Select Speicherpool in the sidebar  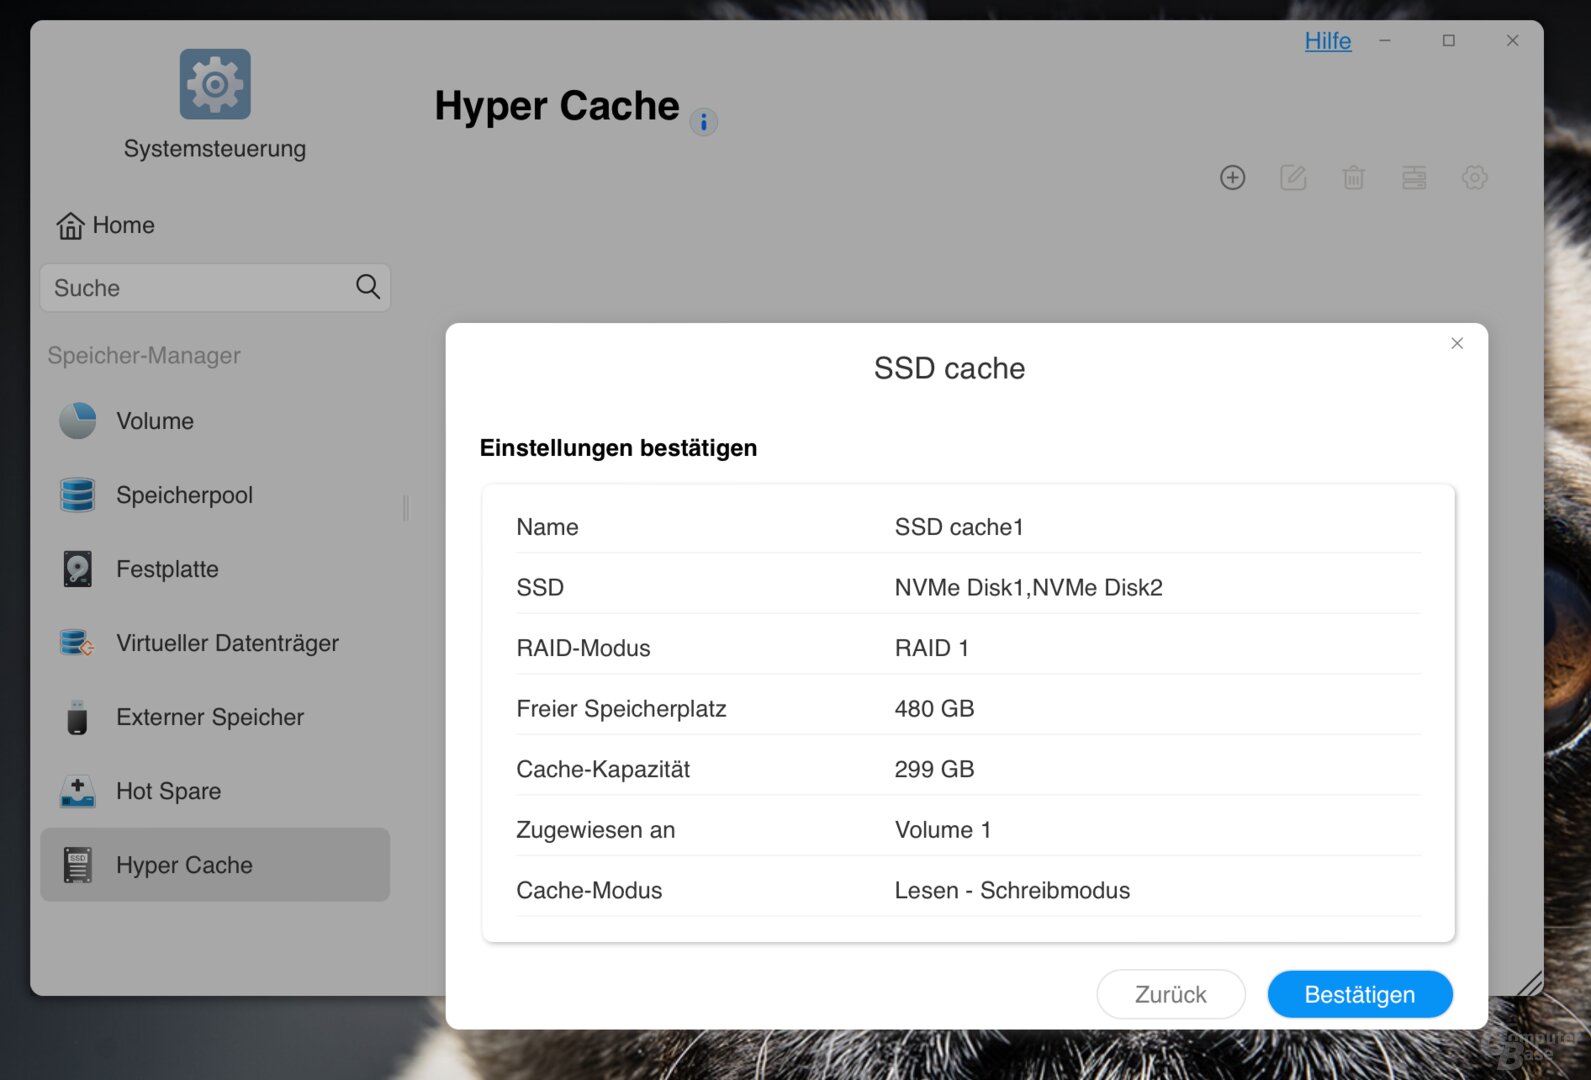[184, 495]
